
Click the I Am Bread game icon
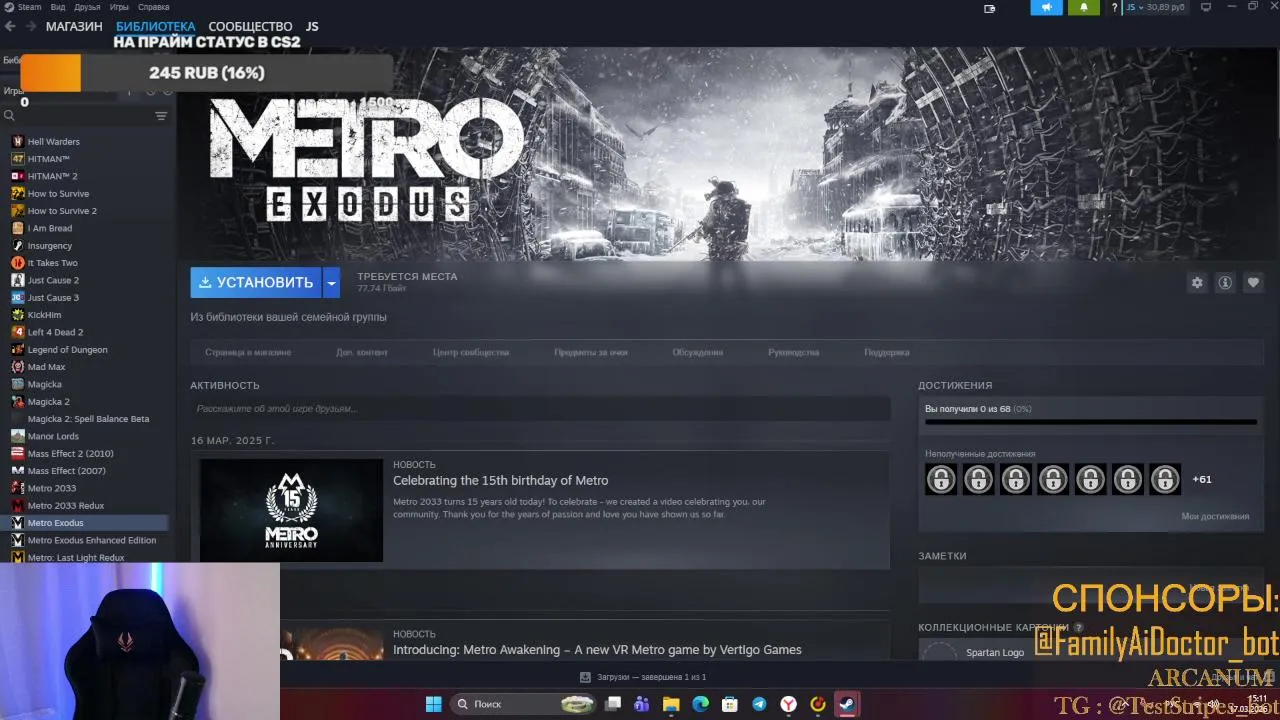tap(17, 228)
